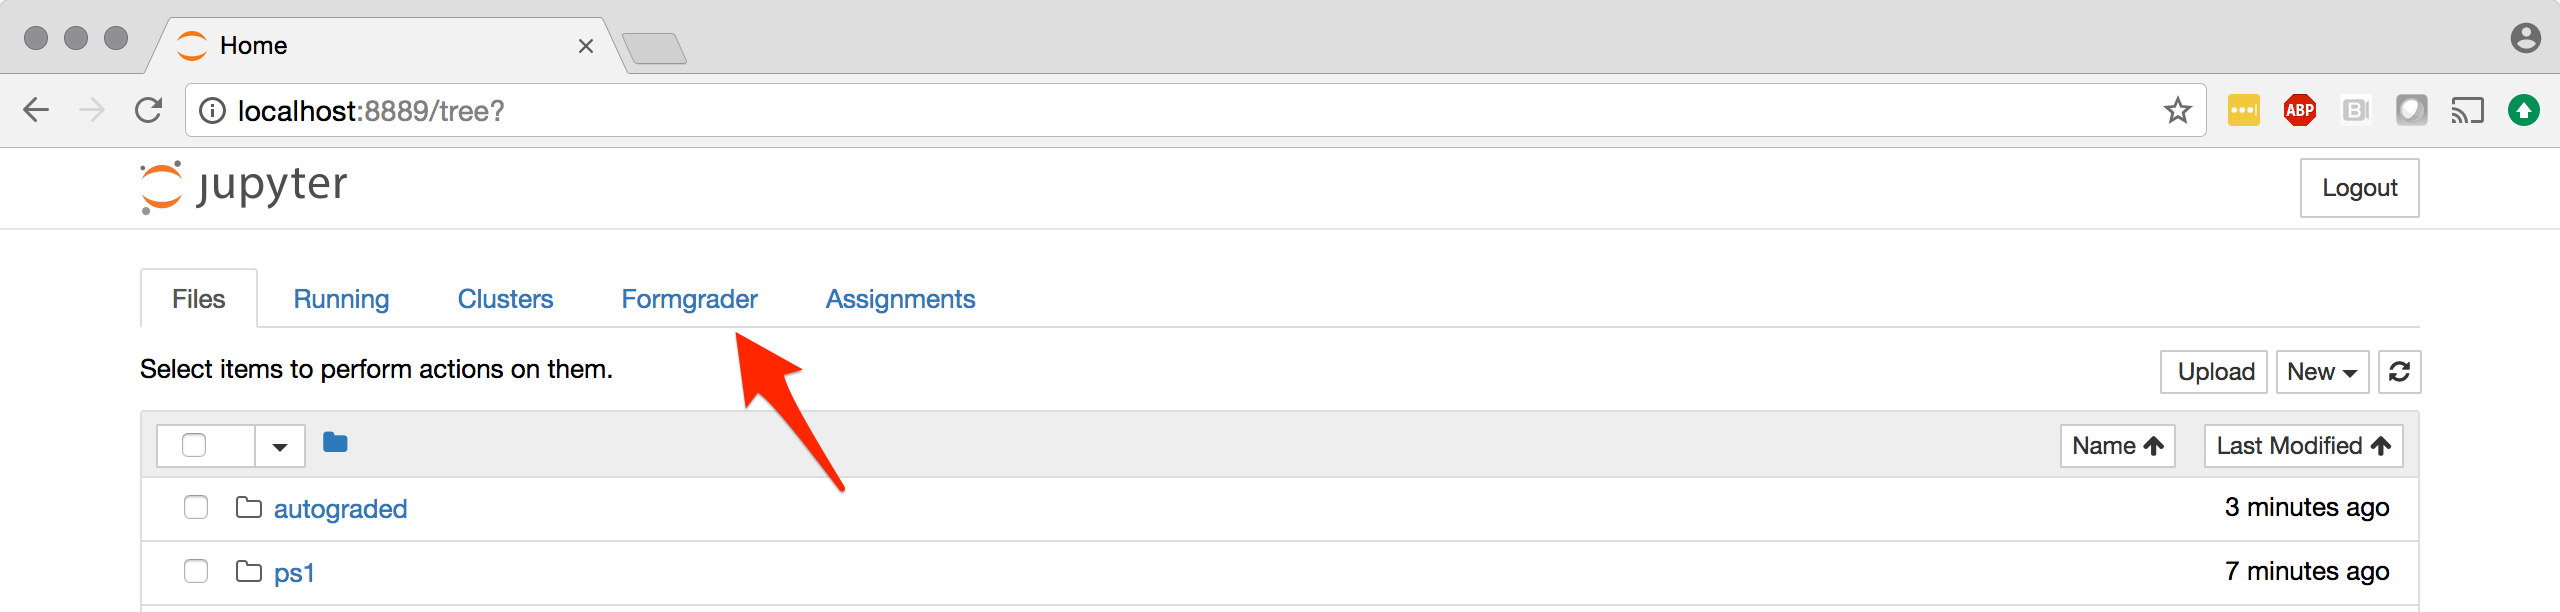Check the autograded folder checkbox
The image size is (2560, 612).
click(196, 508)
